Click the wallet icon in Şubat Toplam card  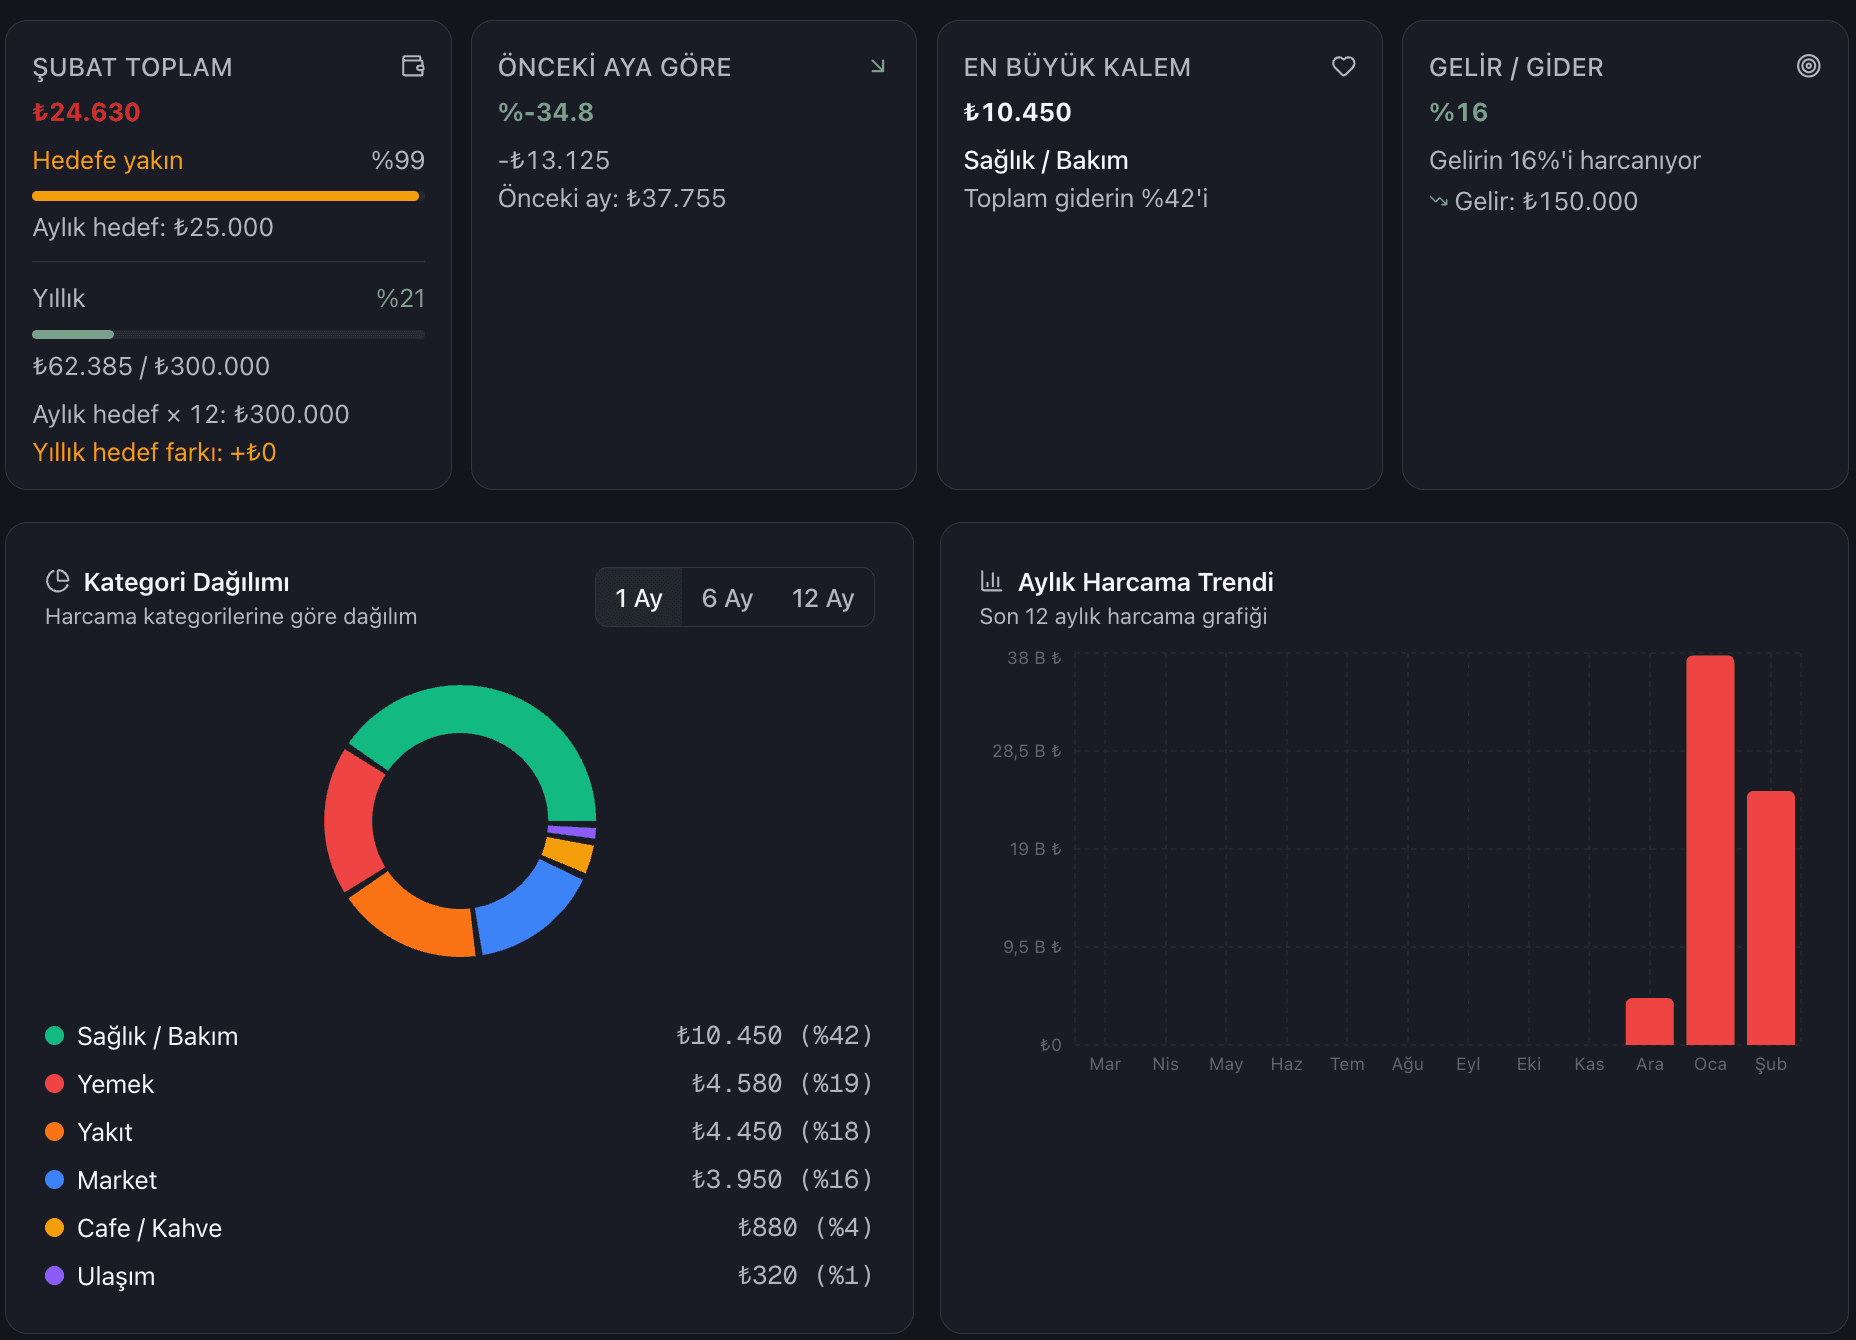[412, 66]
